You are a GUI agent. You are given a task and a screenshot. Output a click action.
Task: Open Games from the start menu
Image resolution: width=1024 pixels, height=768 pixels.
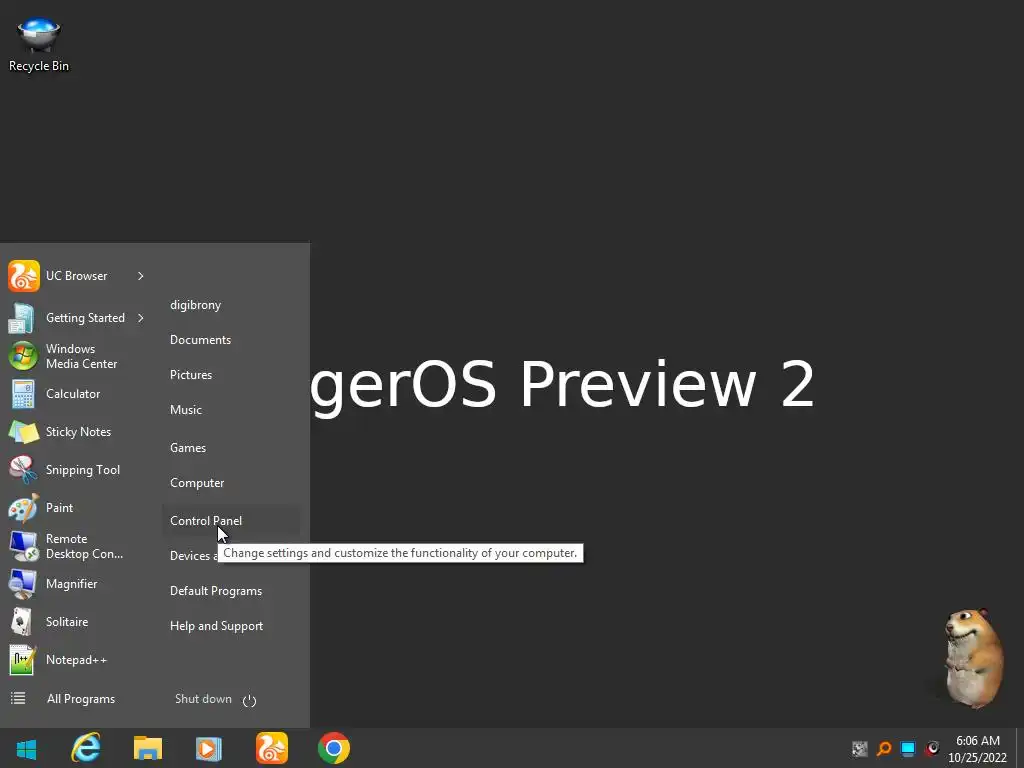click(187, 448)
